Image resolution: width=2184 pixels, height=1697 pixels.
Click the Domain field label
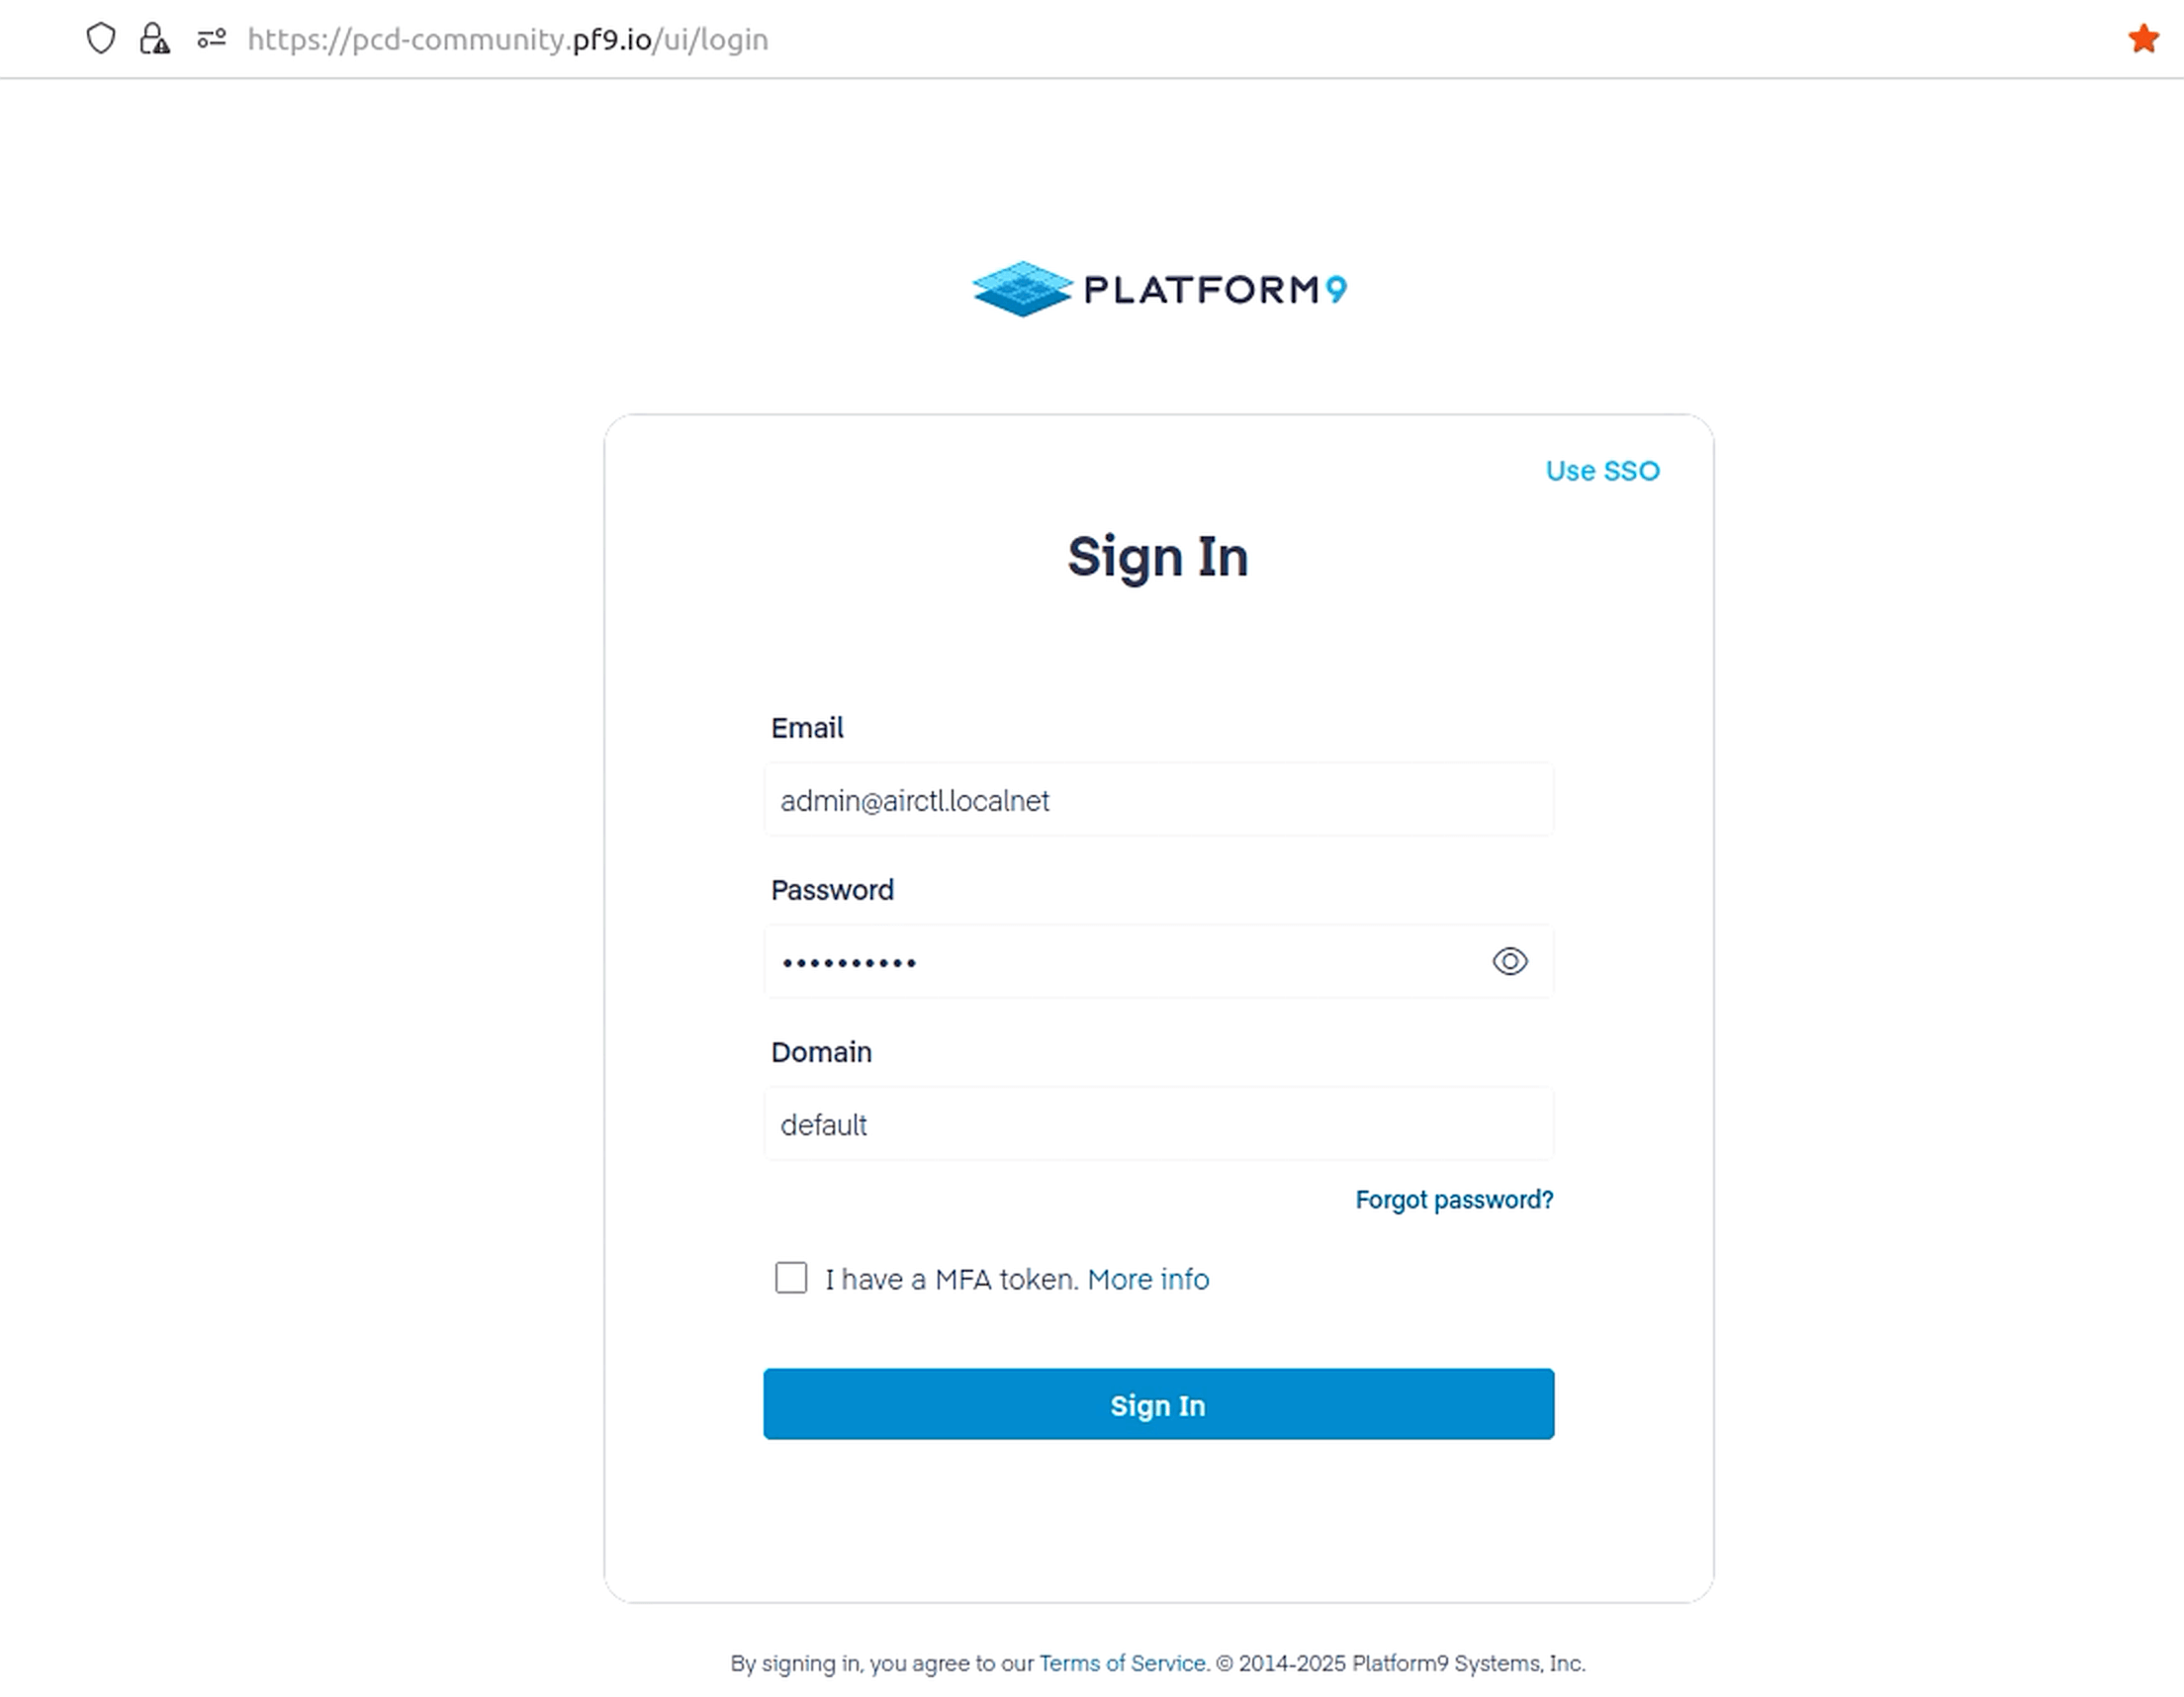pyautogui.click(x=821, y=1052)
